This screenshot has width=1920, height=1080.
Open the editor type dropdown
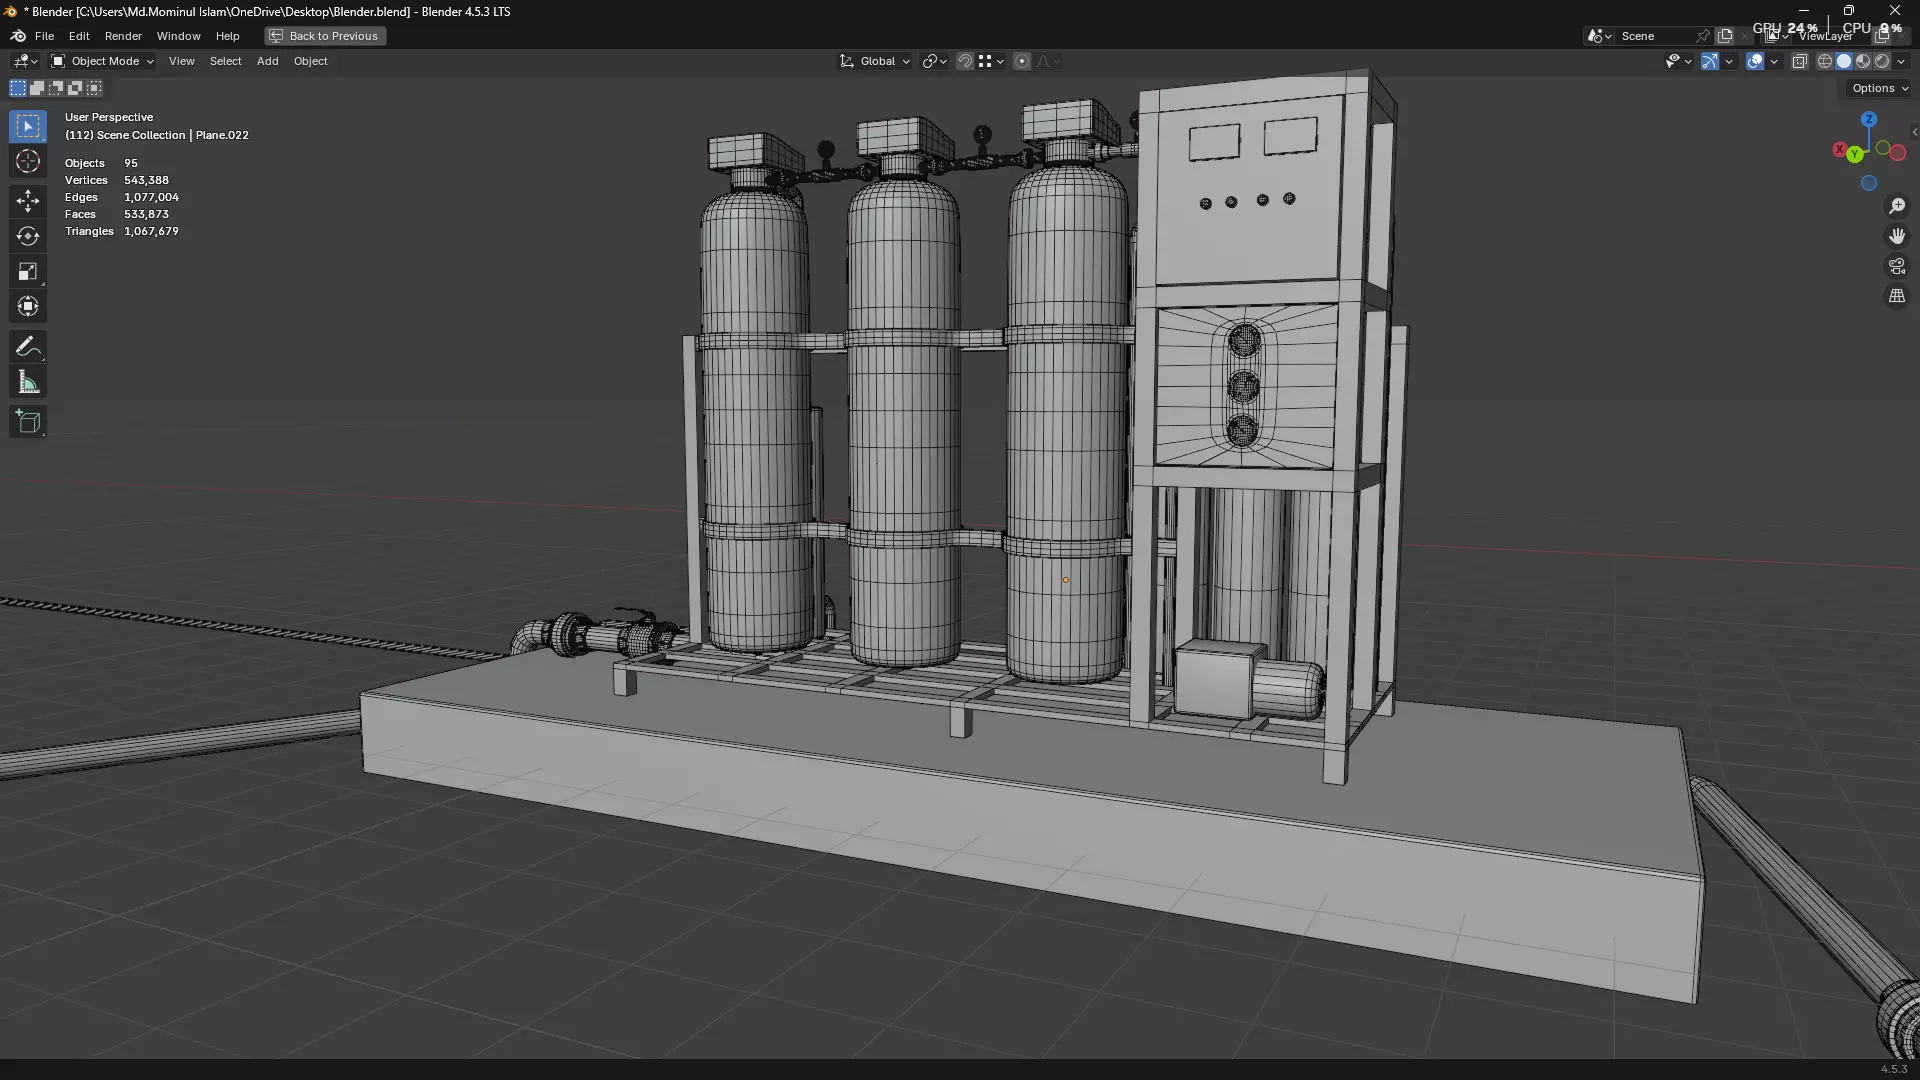click(x=24, y=61)
